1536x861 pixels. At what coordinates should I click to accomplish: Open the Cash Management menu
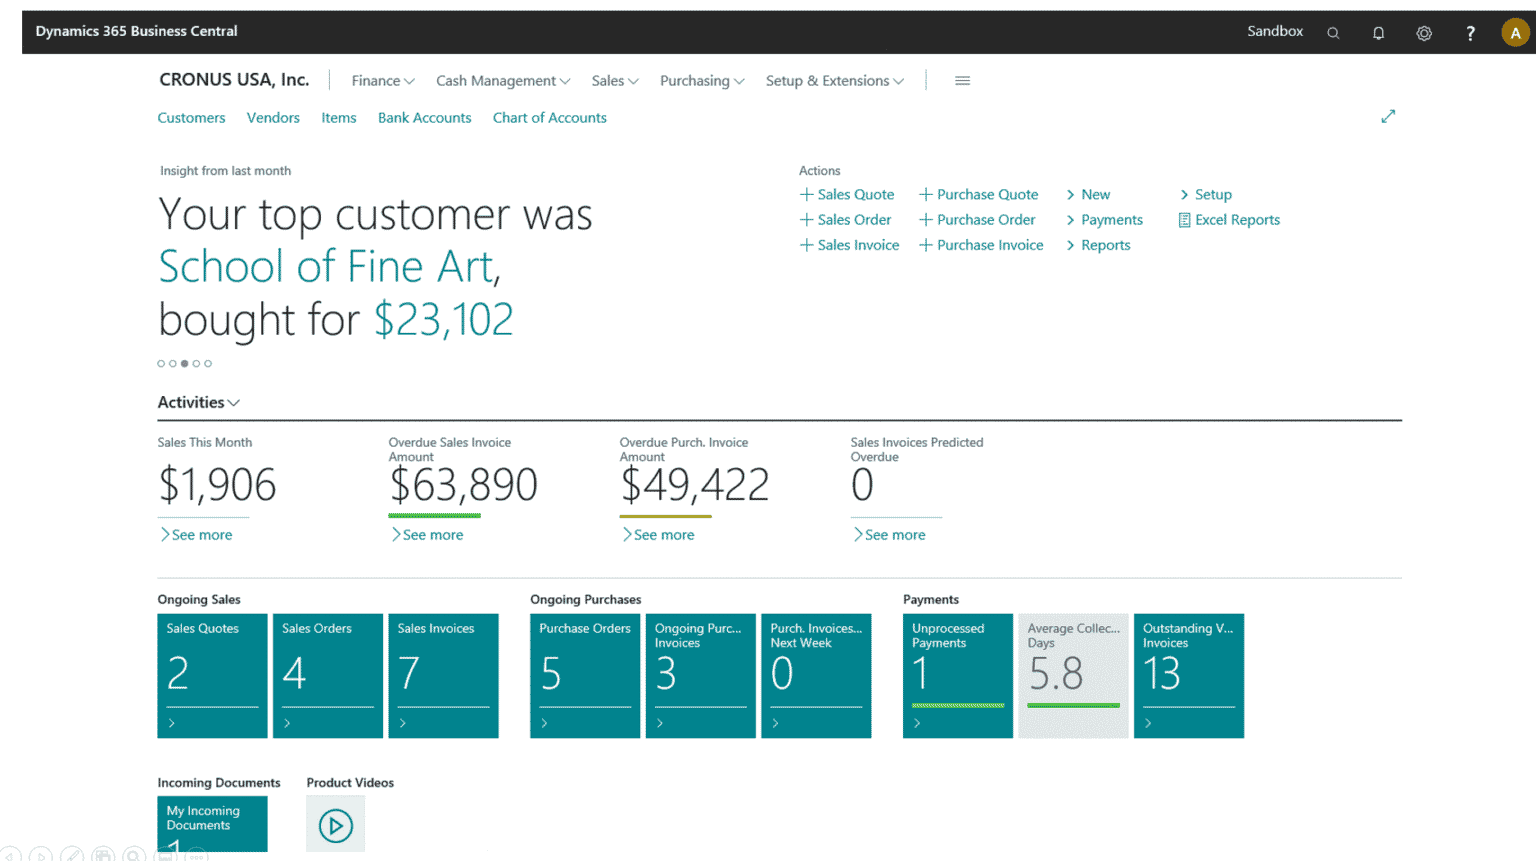(502, 80)
